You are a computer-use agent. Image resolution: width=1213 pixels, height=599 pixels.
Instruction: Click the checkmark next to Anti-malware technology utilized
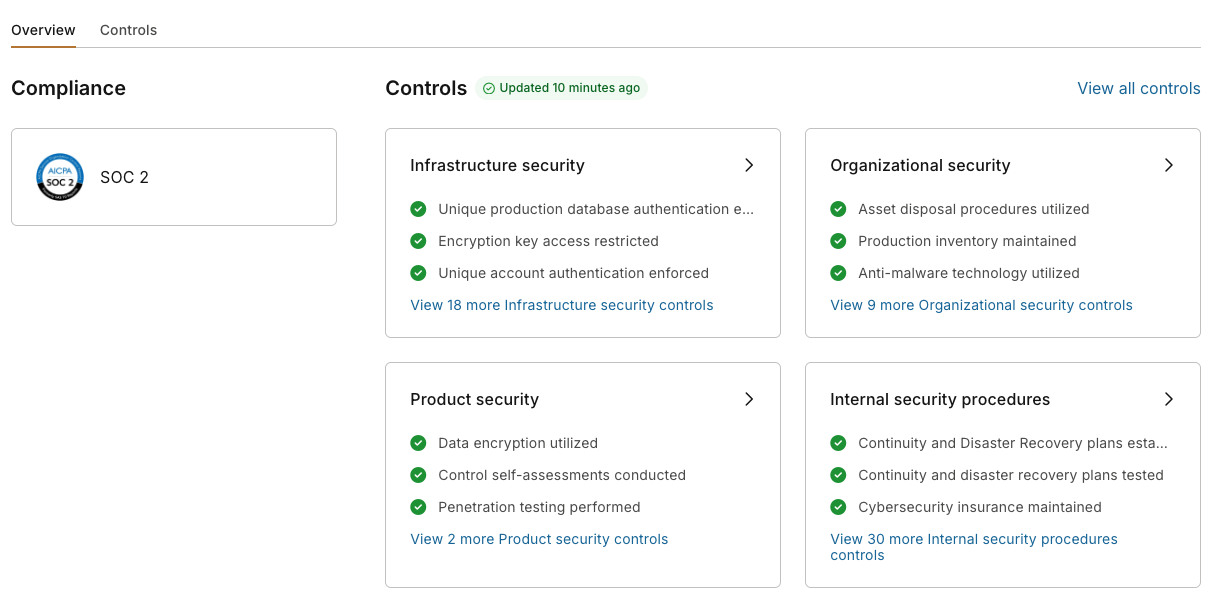pos(838,273)
